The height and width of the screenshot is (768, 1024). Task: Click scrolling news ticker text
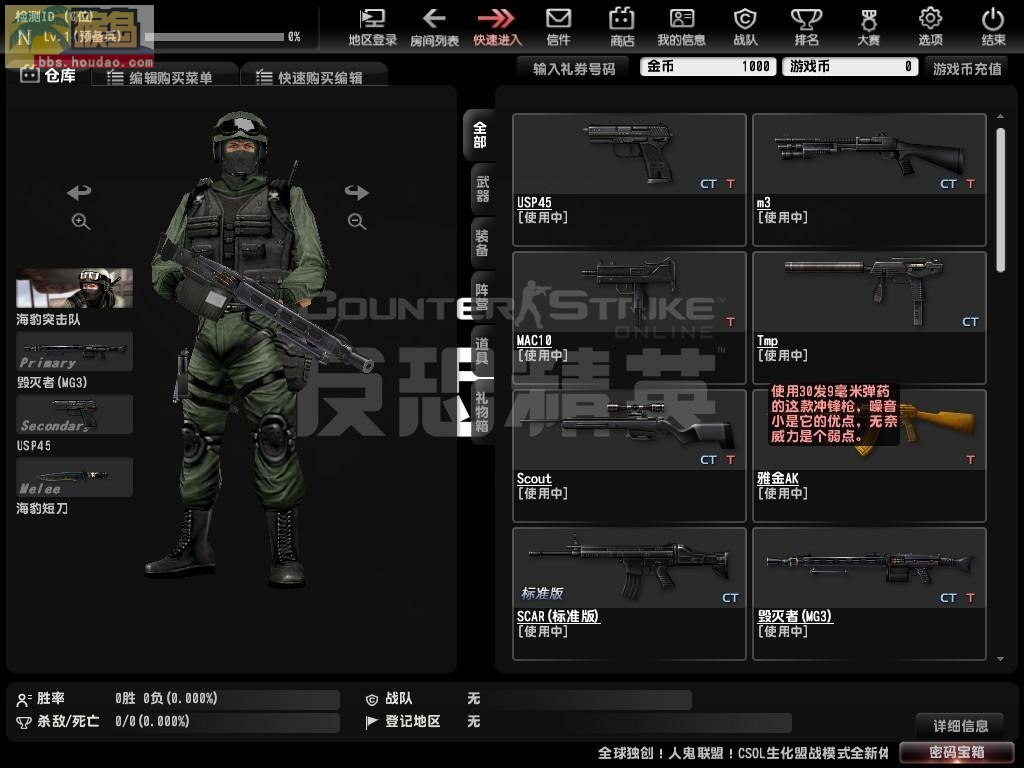743,753
